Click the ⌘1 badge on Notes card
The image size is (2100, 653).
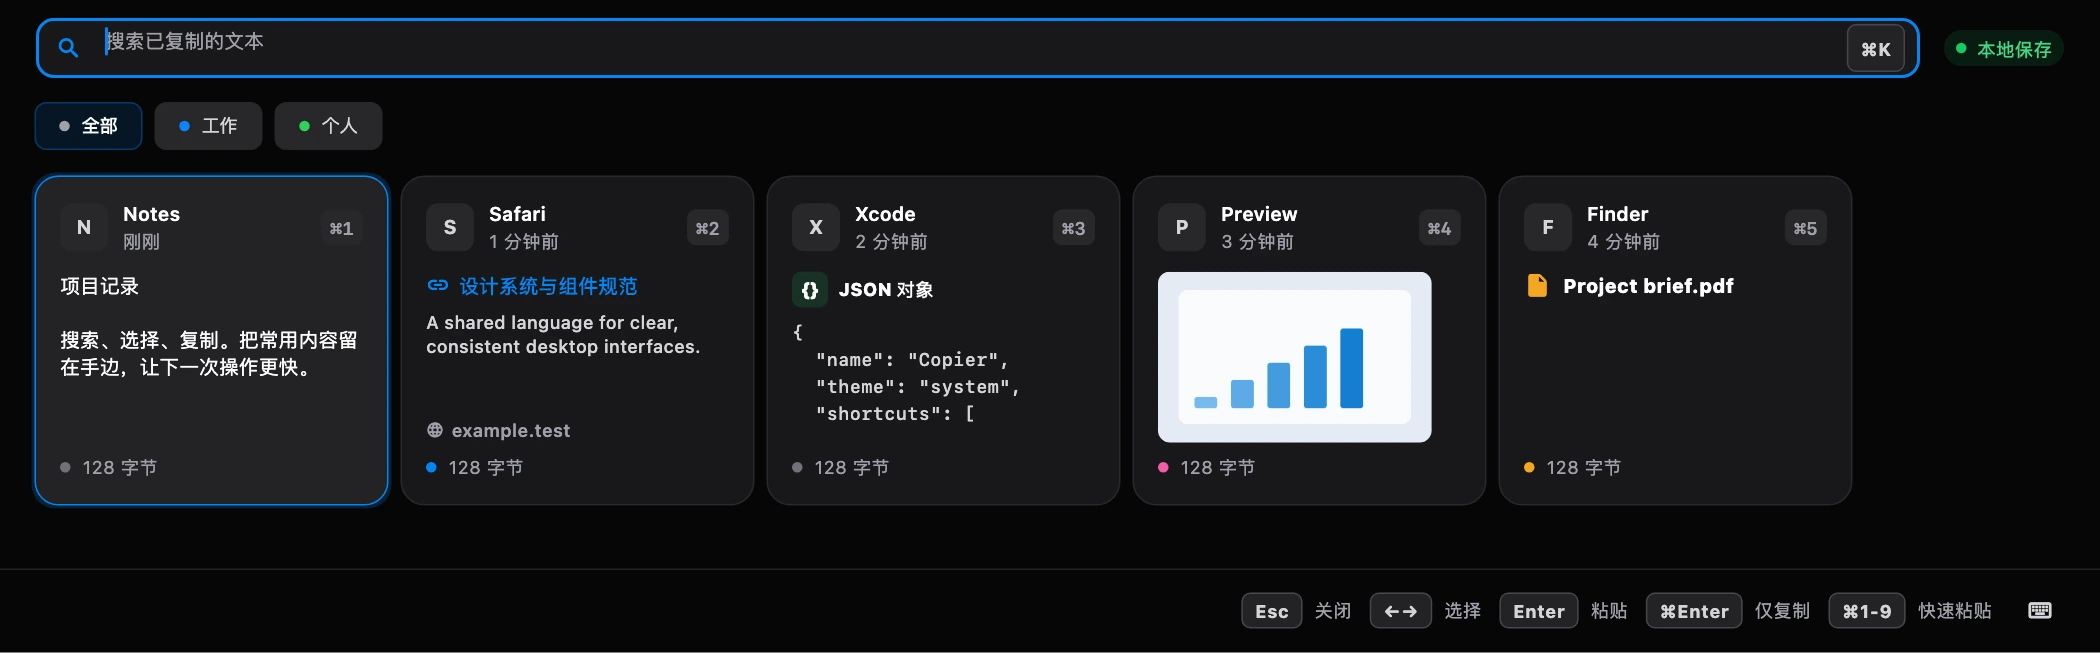[341, 228]
